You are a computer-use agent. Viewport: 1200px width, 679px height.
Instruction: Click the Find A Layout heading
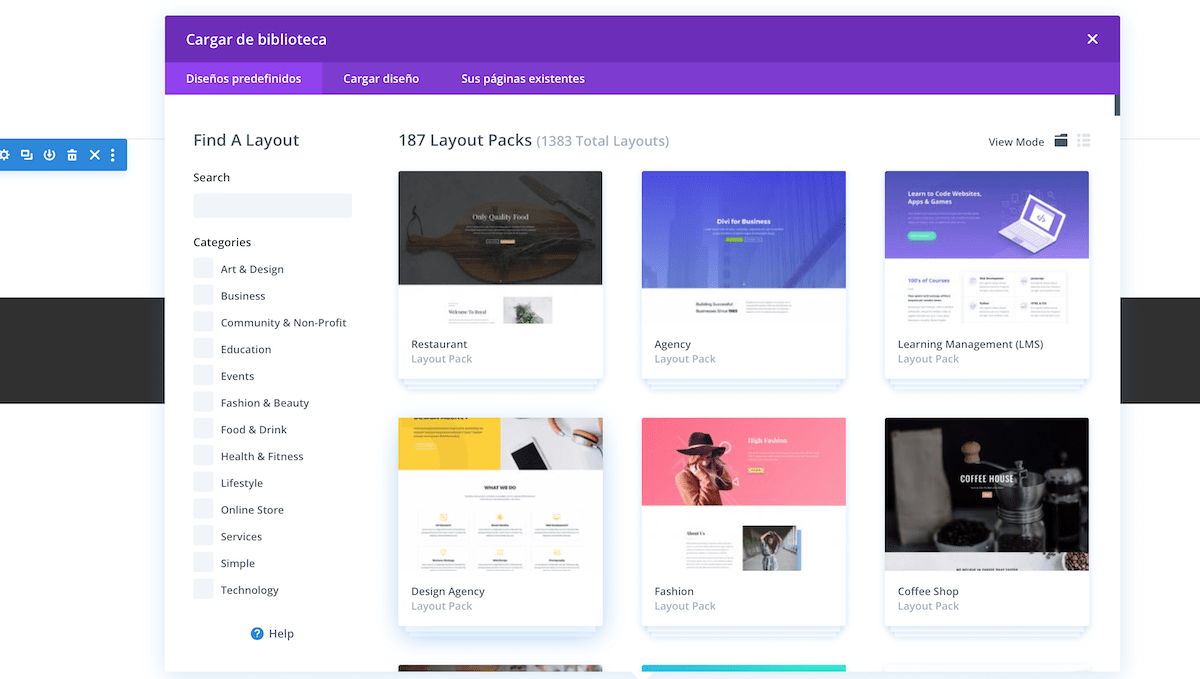[246, 141]
